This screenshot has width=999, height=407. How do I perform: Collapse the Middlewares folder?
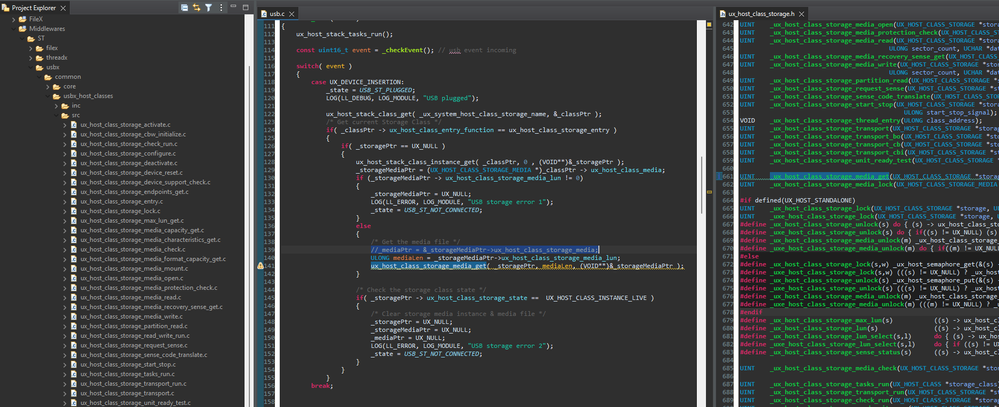pos(13,29)
